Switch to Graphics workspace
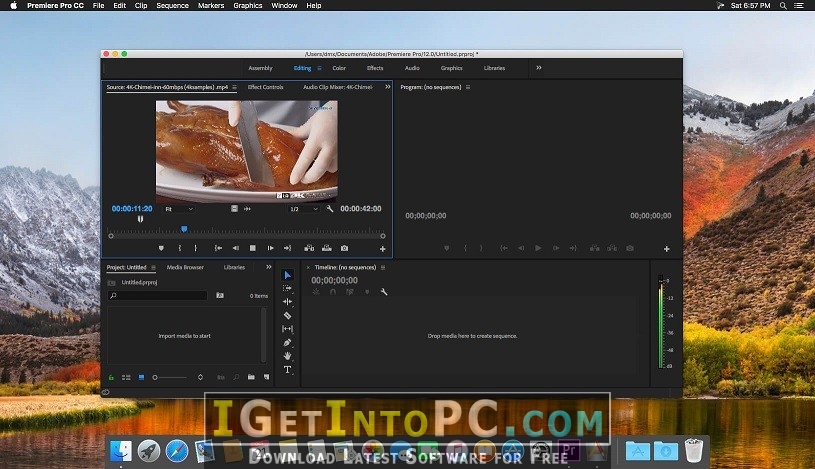Image resolution: width=815 pixels, height=469 pixels. [452, 68]
